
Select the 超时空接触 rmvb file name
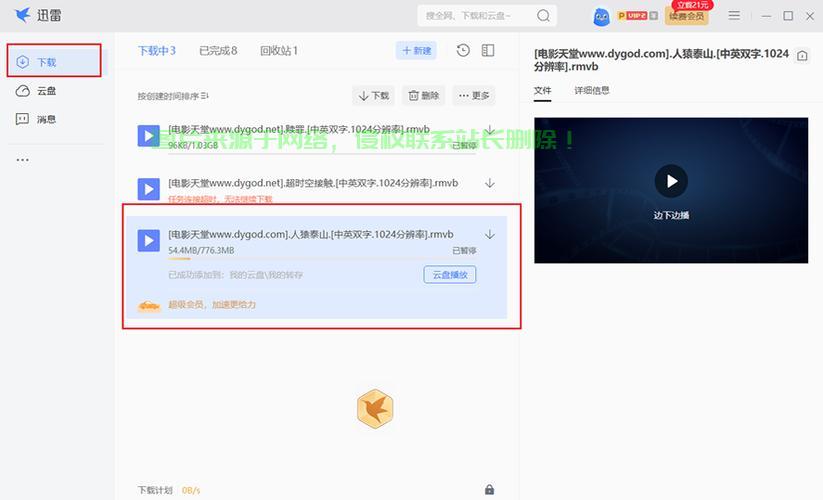pos(313,183)
